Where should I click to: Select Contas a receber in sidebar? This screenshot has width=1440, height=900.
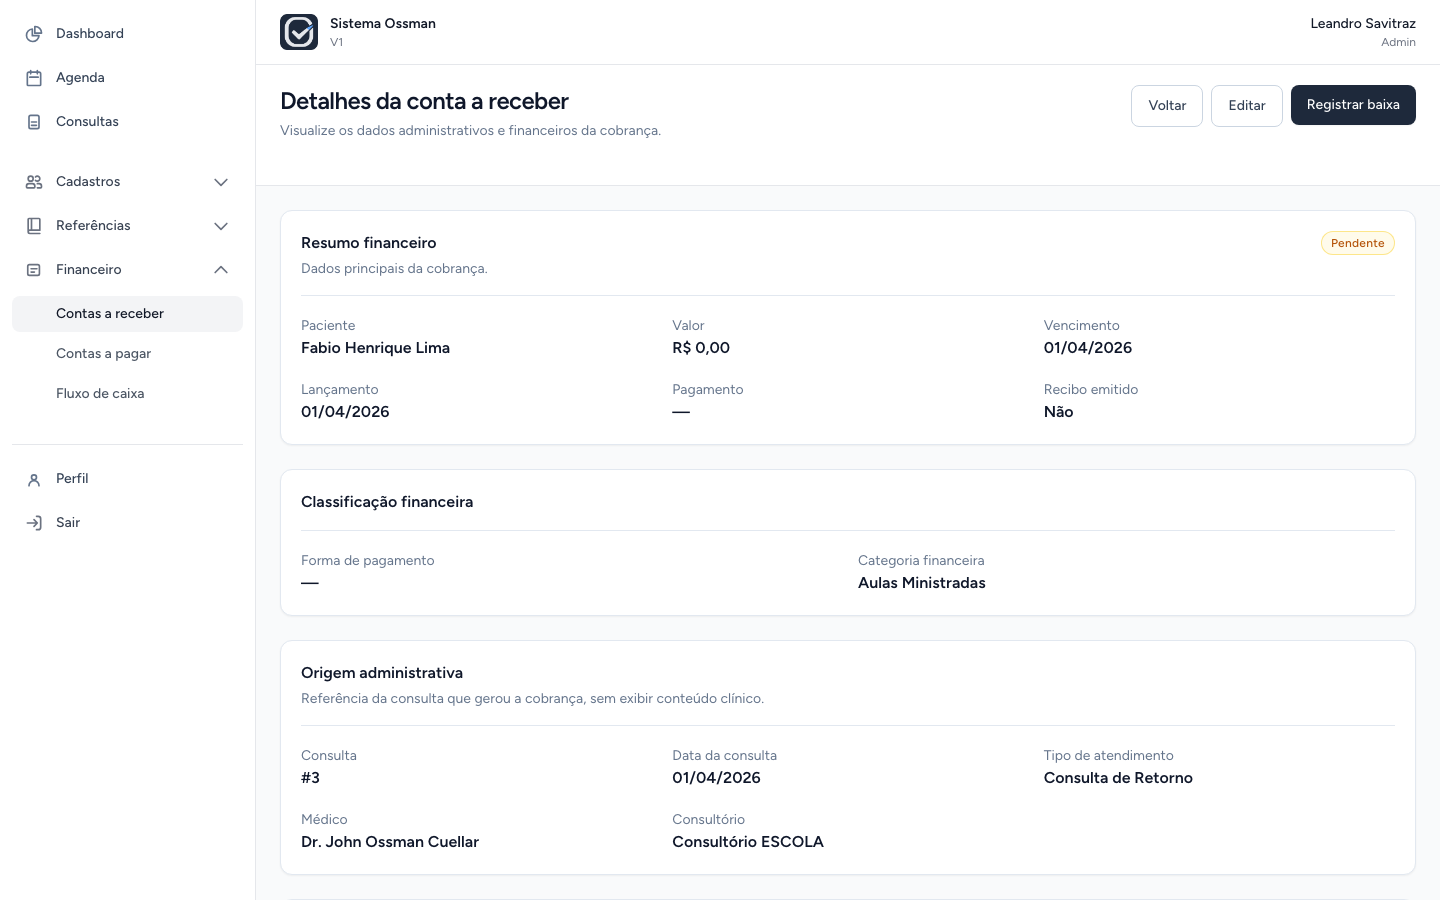[x=127, y=314]
